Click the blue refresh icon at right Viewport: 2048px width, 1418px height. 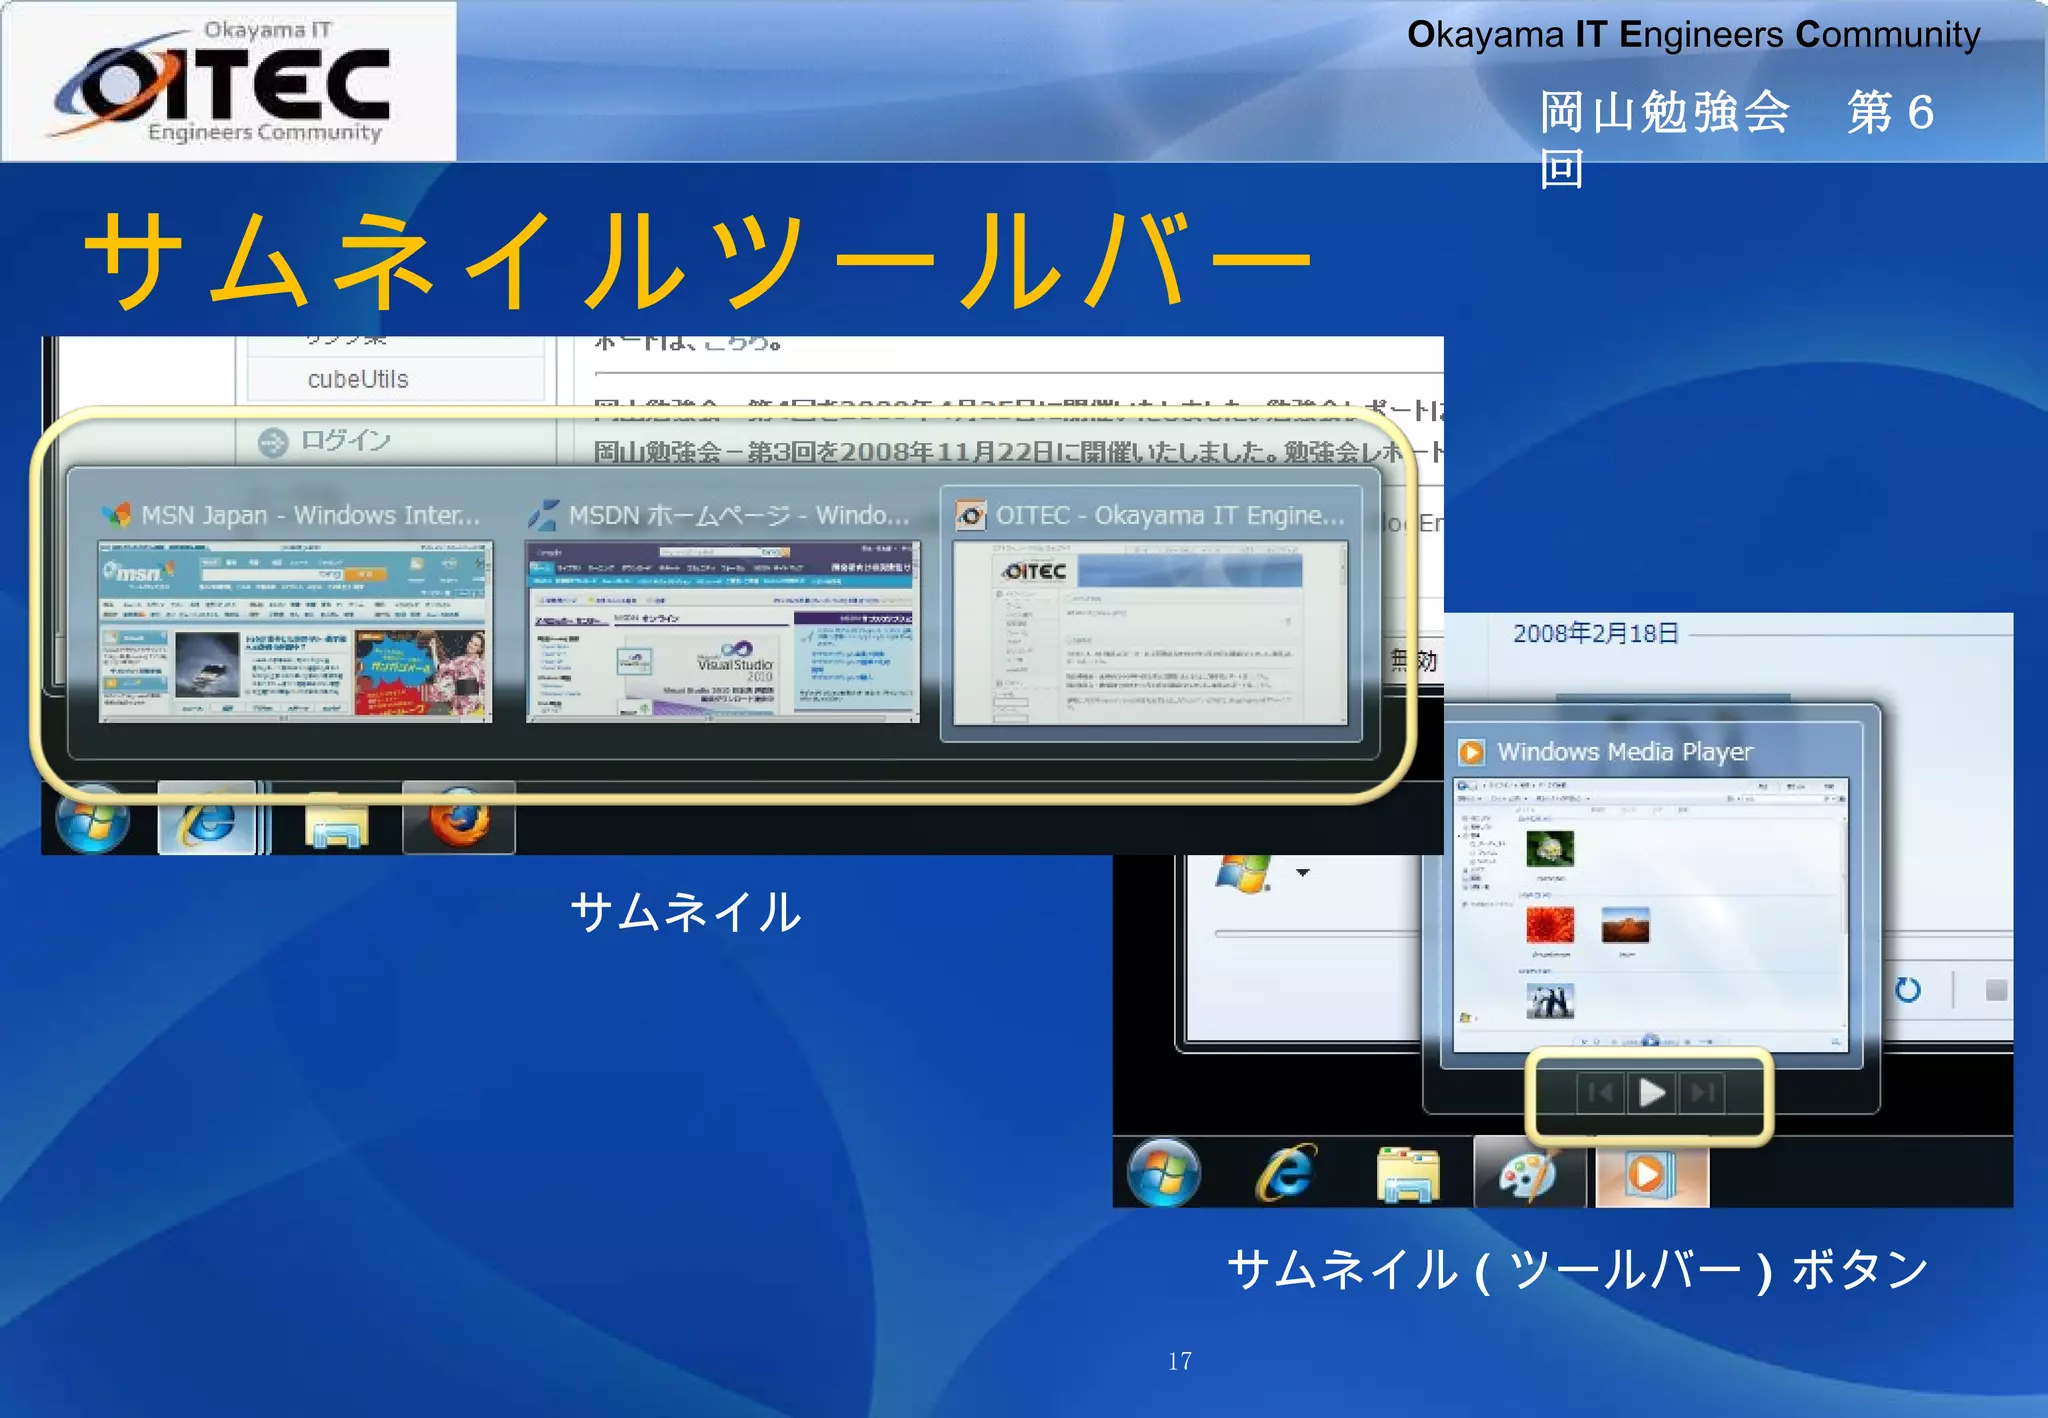[1908, 990]
